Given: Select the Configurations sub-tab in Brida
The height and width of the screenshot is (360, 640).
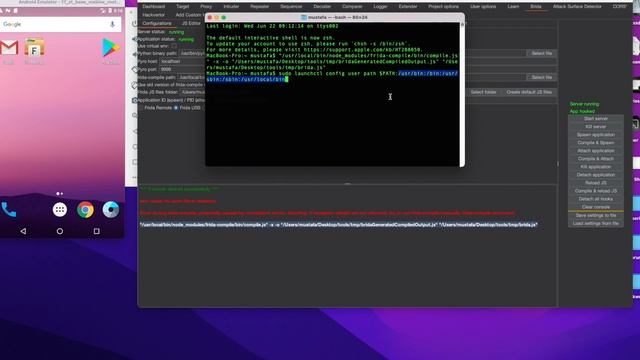Looking at the screenshot, I should pos(157,23).
